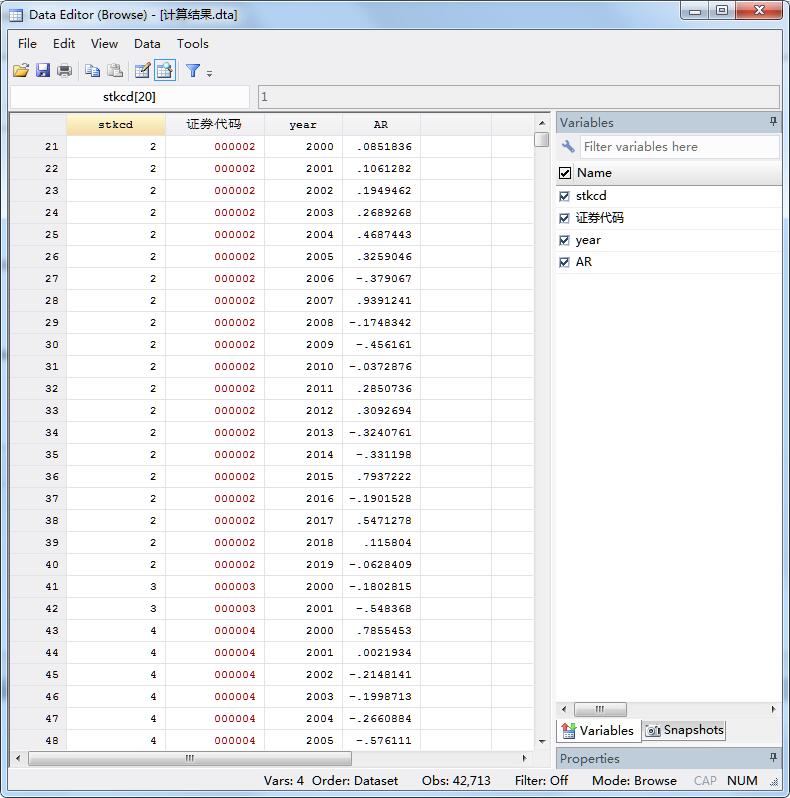
Task: Switch to Edit mode icon
Action: coord(142,71)
